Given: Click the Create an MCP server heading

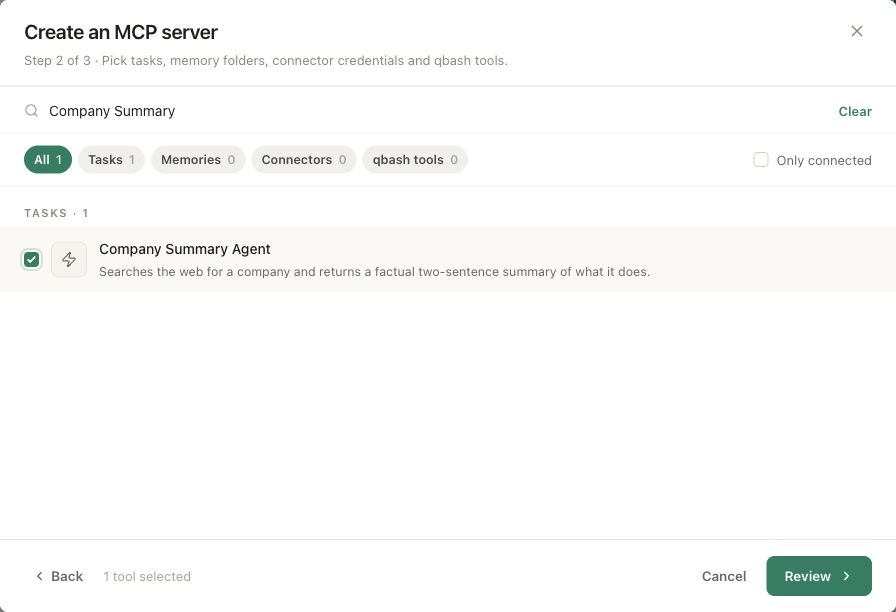Looking at the screenshot, I should pos(121,32).
